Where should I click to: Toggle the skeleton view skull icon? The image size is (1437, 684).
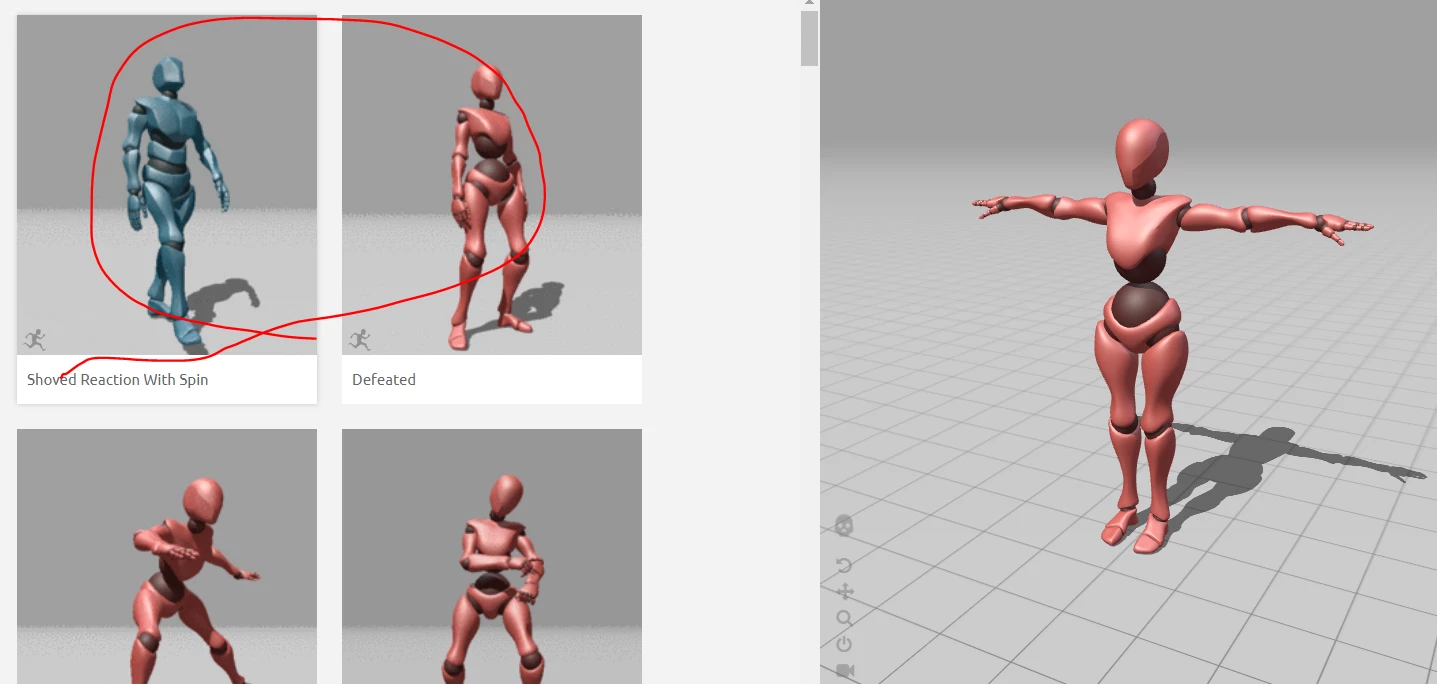[x=844, y=525]
